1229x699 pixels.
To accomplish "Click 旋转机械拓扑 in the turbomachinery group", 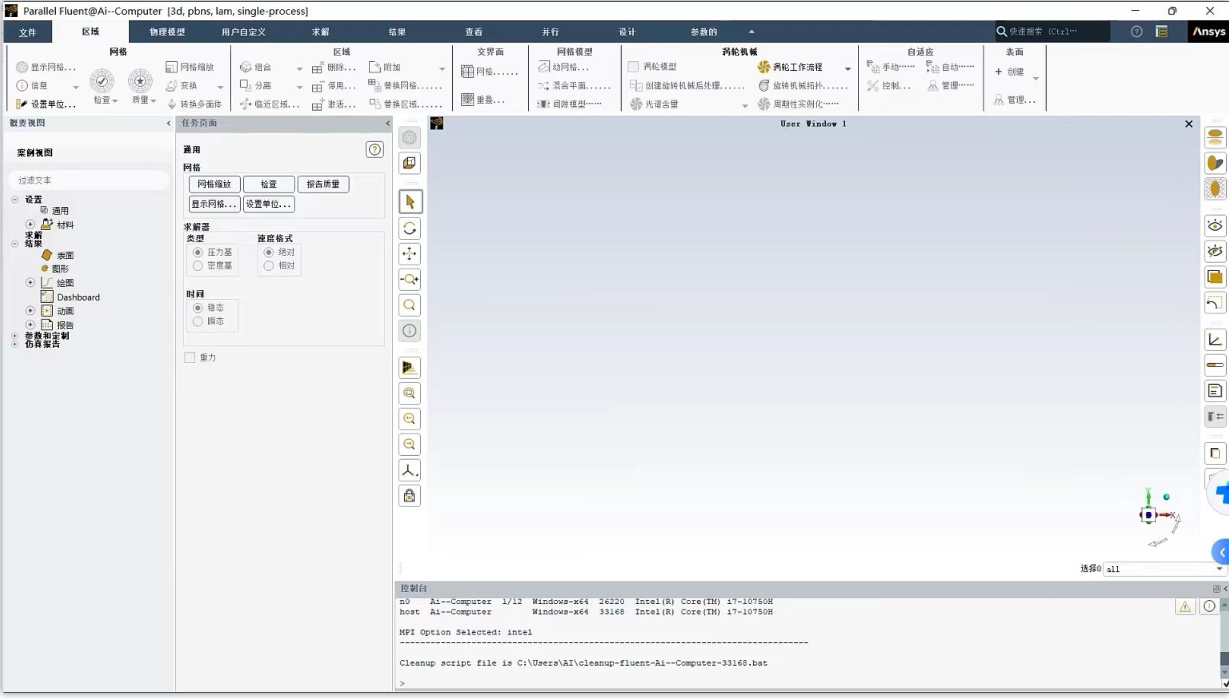I will [x=802, y=85].
